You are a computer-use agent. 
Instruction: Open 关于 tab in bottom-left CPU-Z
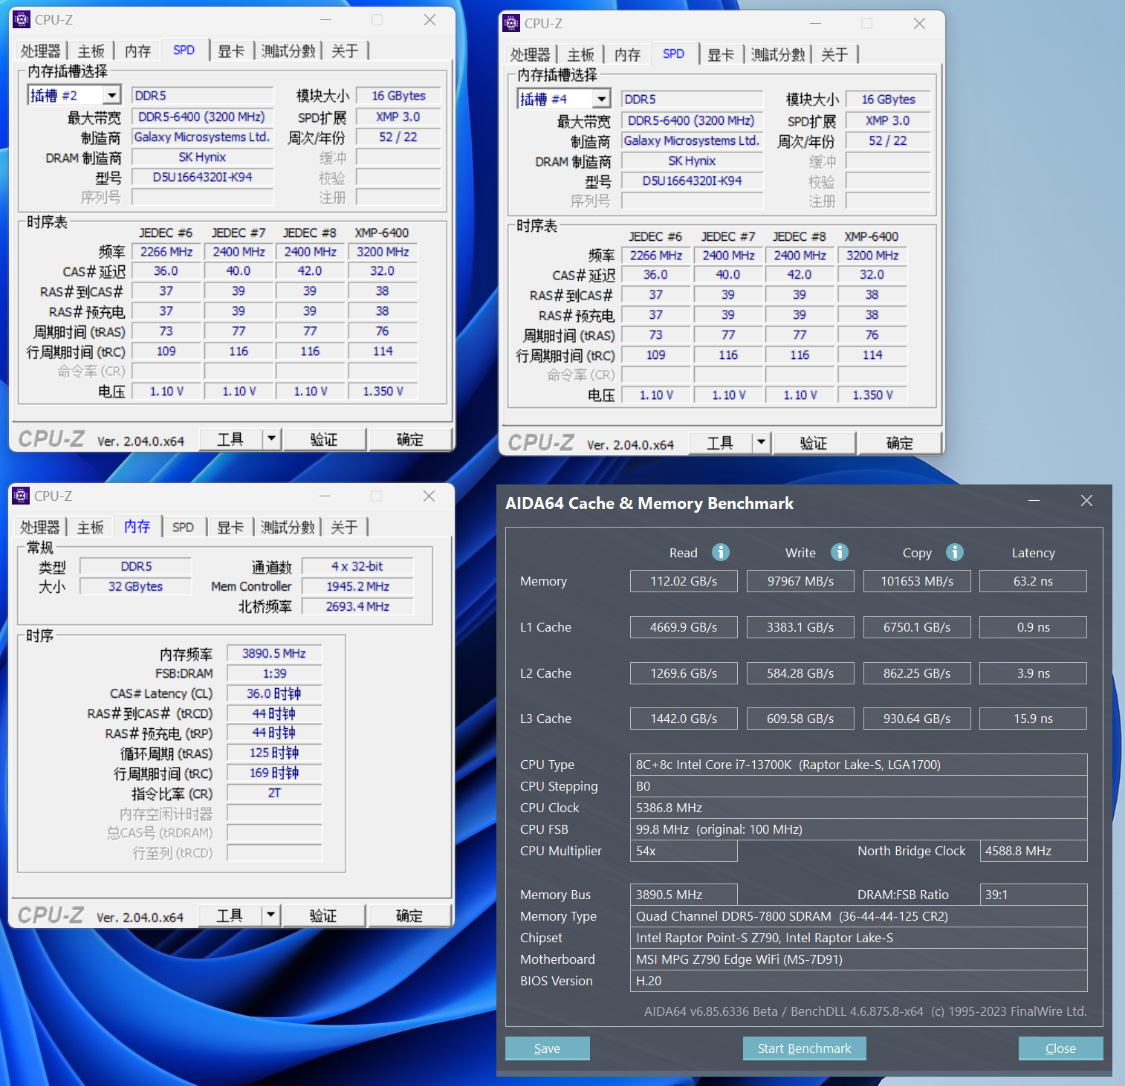pos(344,527)
